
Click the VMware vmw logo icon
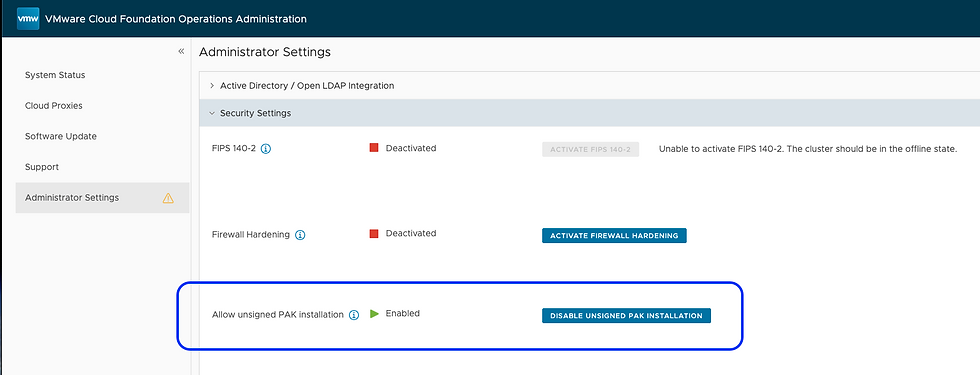(28, 19)
